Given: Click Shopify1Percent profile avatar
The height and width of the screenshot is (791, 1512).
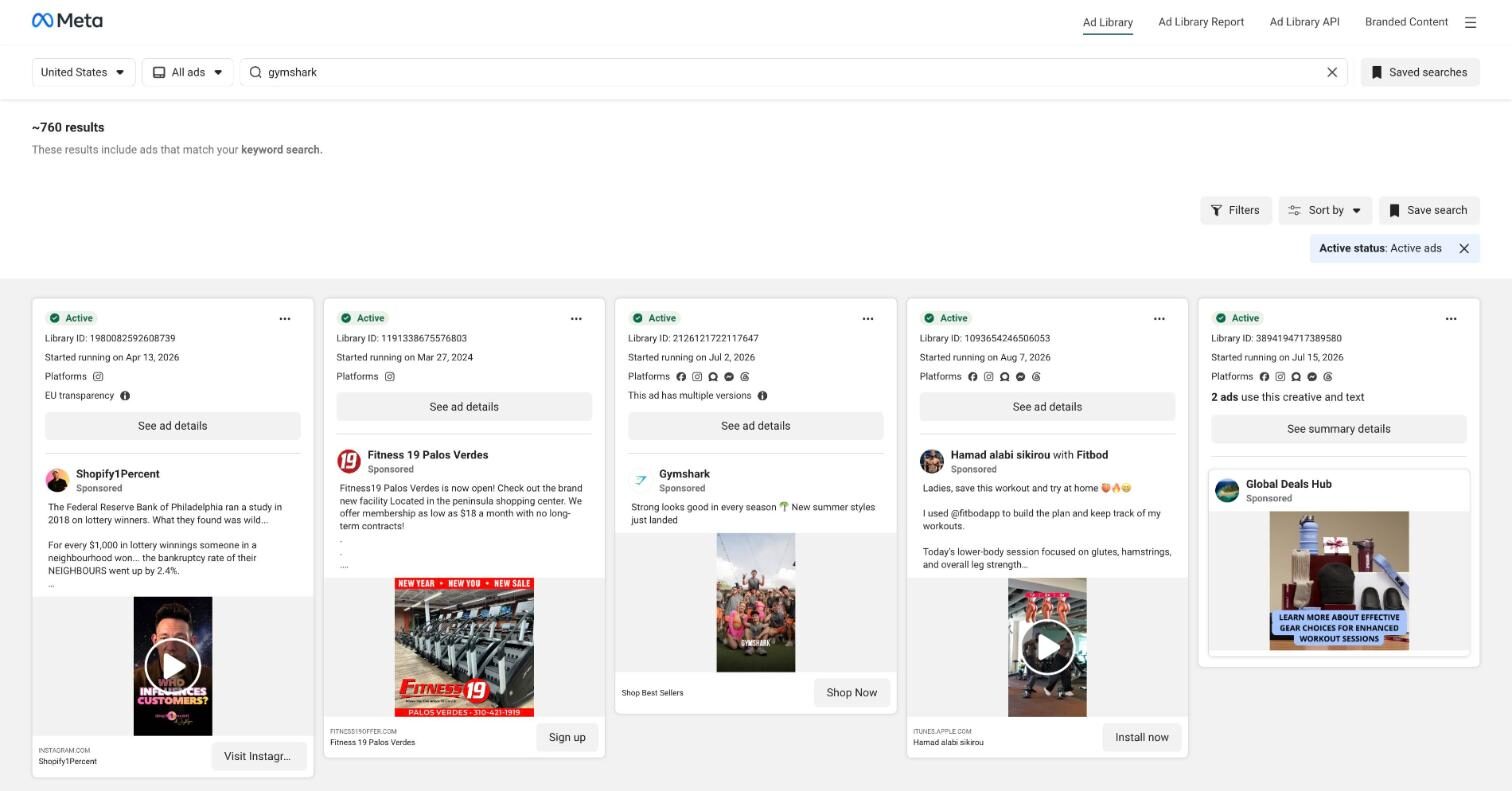Looking at the screenshot, I should [x=57, y=480].
